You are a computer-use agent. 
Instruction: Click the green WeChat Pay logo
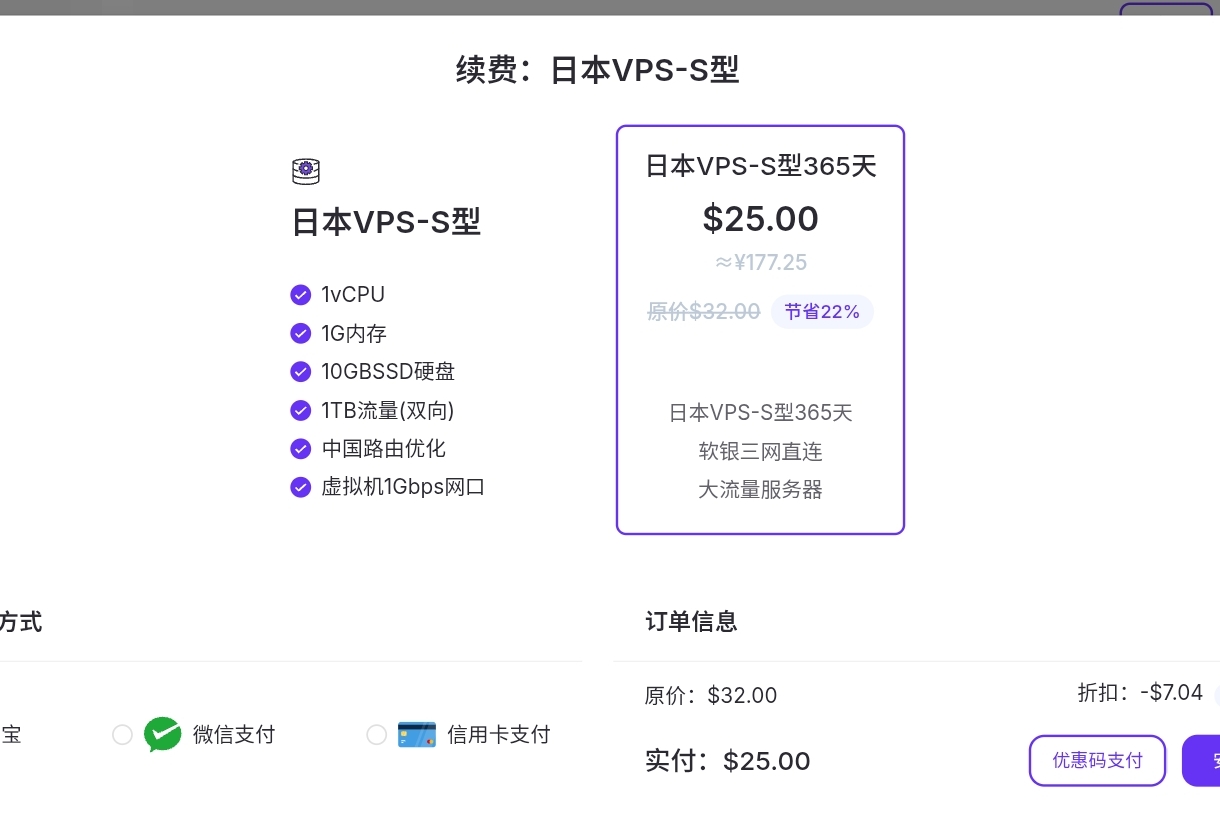pyautogui.click(x=162, y=735)
